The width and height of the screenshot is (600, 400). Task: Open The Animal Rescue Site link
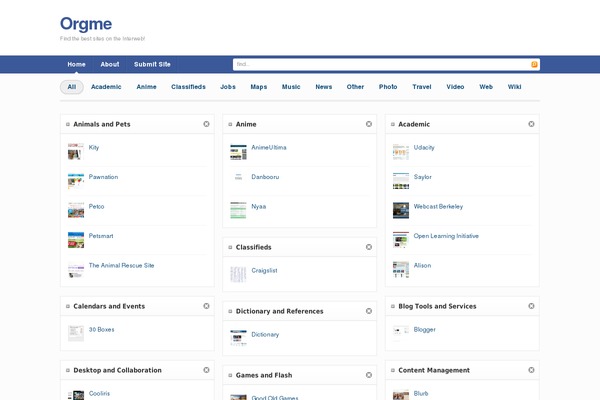click(x=121, y=265)
